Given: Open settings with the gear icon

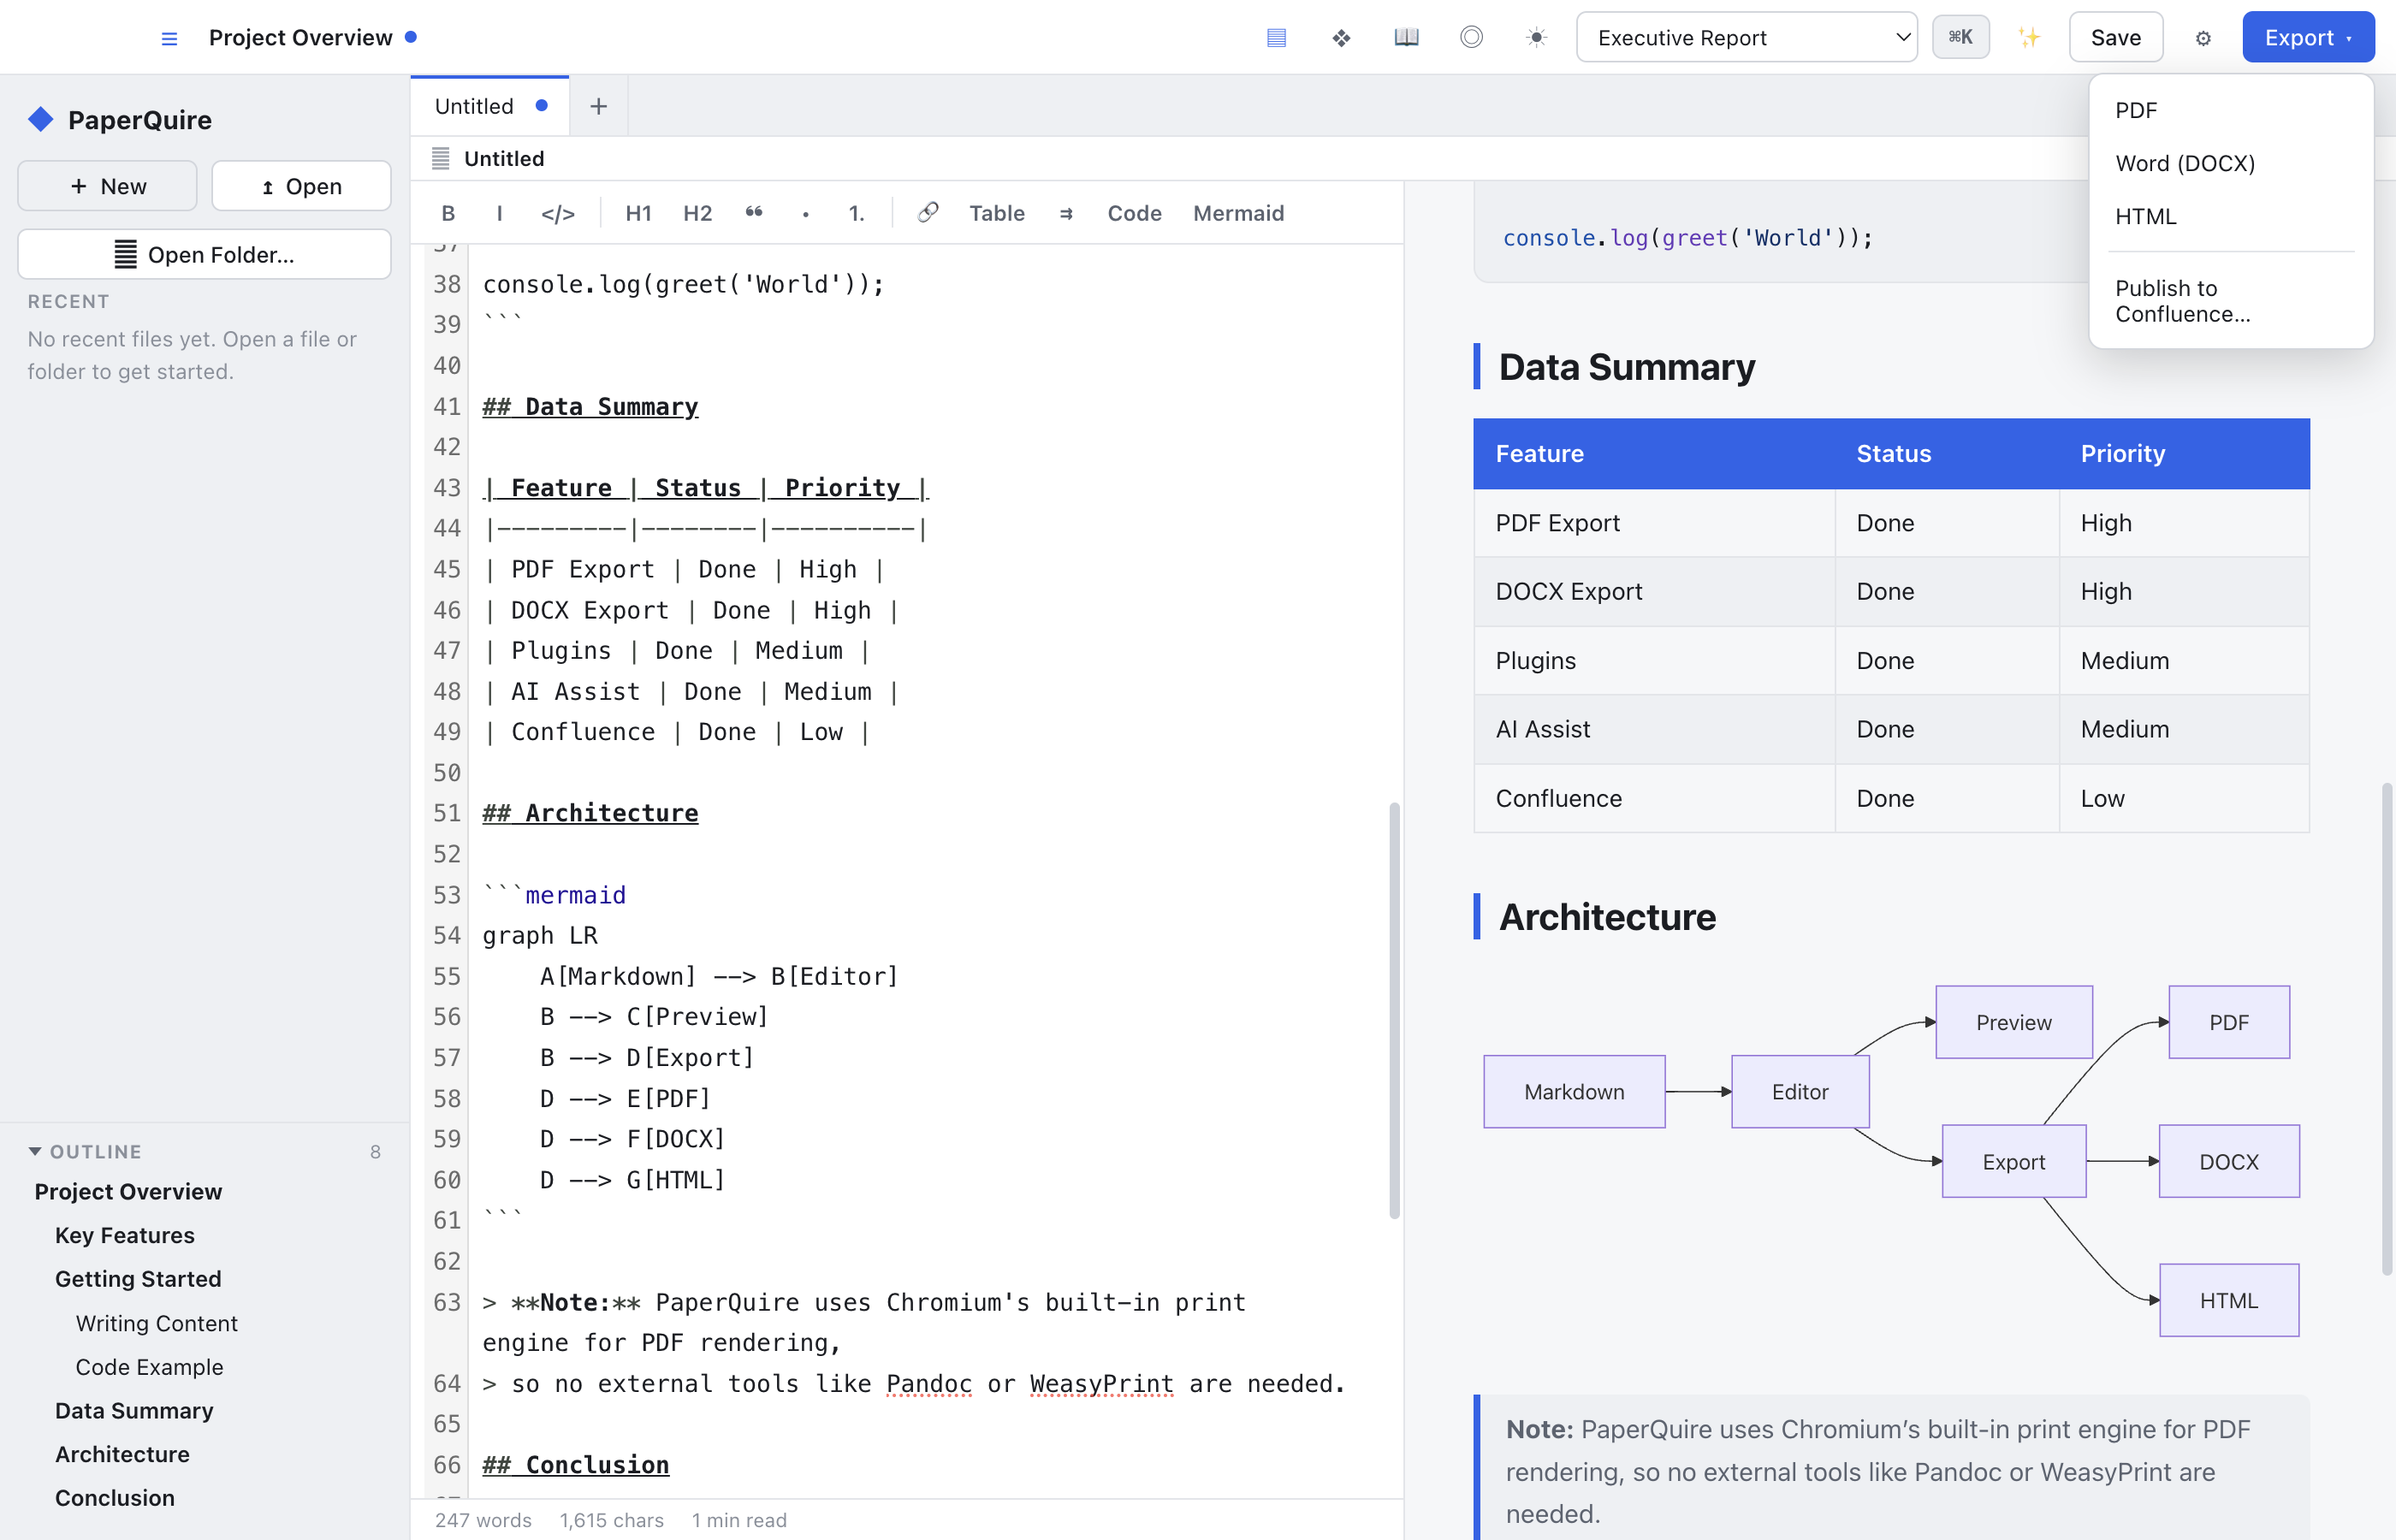Looking at the screenshot, I should [x=2202, y=38].
